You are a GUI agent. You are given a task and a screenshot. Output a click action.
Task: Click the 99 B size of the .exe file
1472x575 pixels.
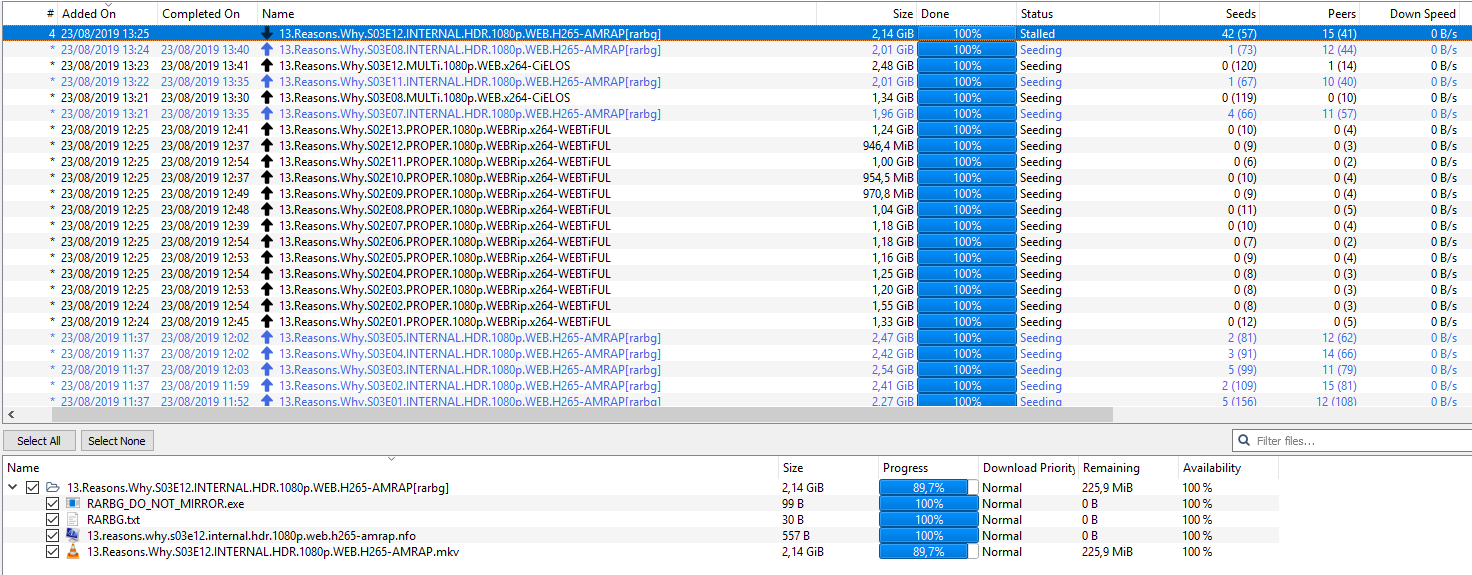[x=794, y=504]
